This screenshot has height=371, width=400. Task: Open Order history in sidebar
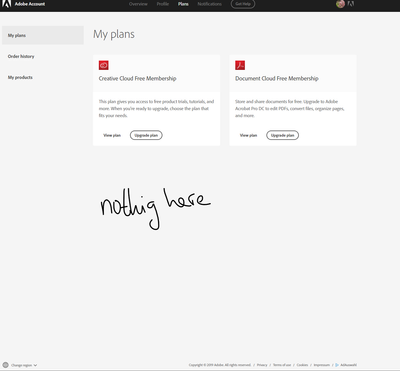click(x=21, y=56)
